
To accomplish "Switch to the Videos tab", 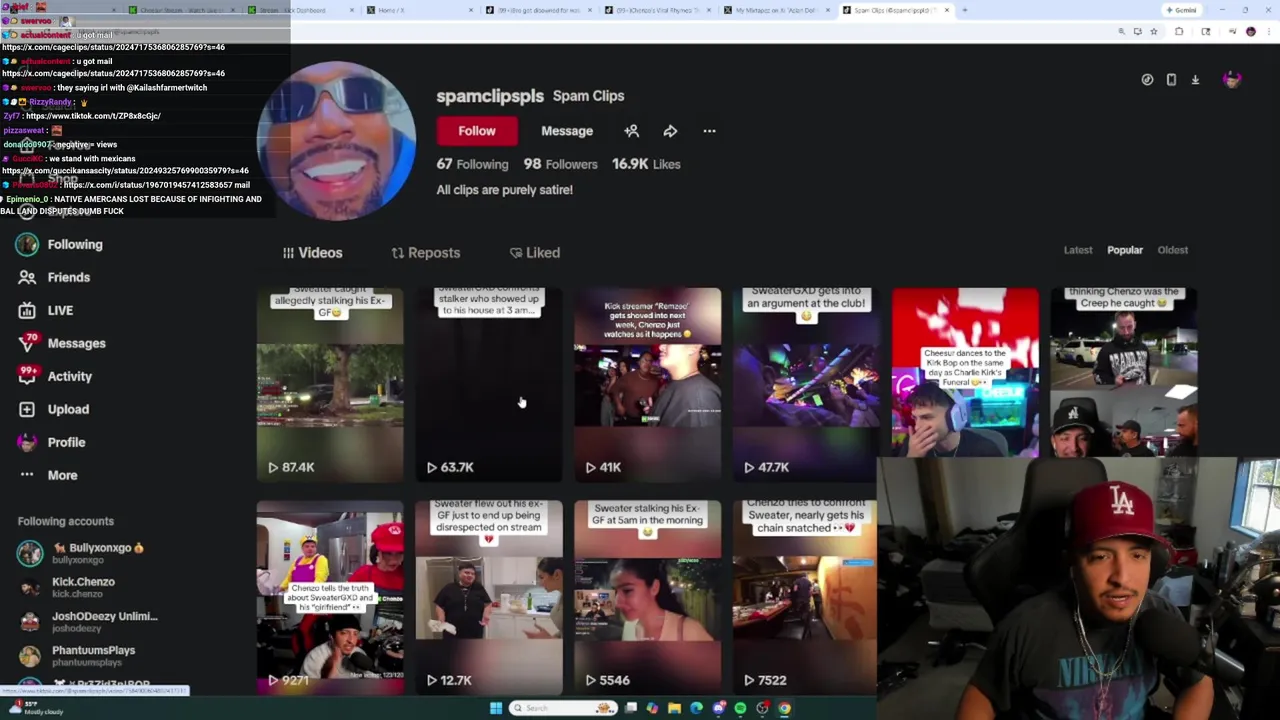I will click(312, 253).
